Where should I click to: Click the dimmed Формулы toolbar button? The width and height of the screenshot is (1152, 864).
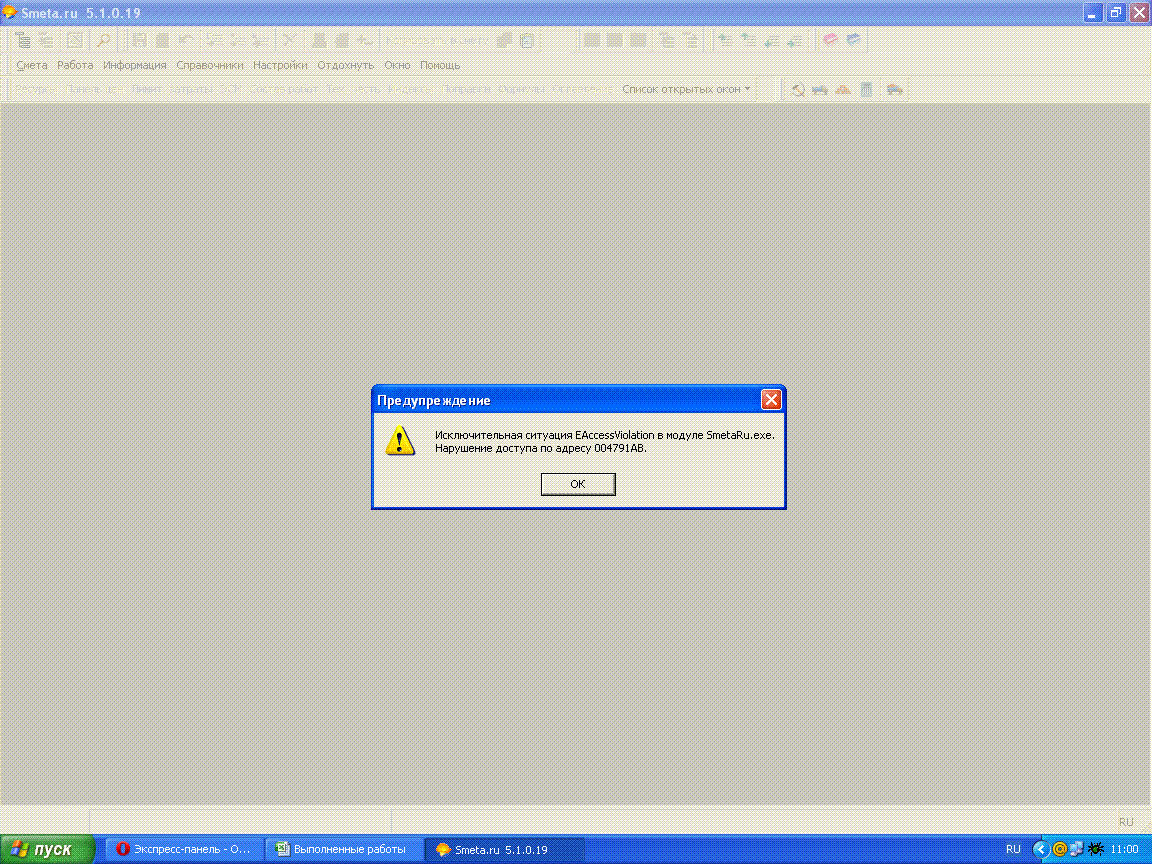[x=521, y=89]
